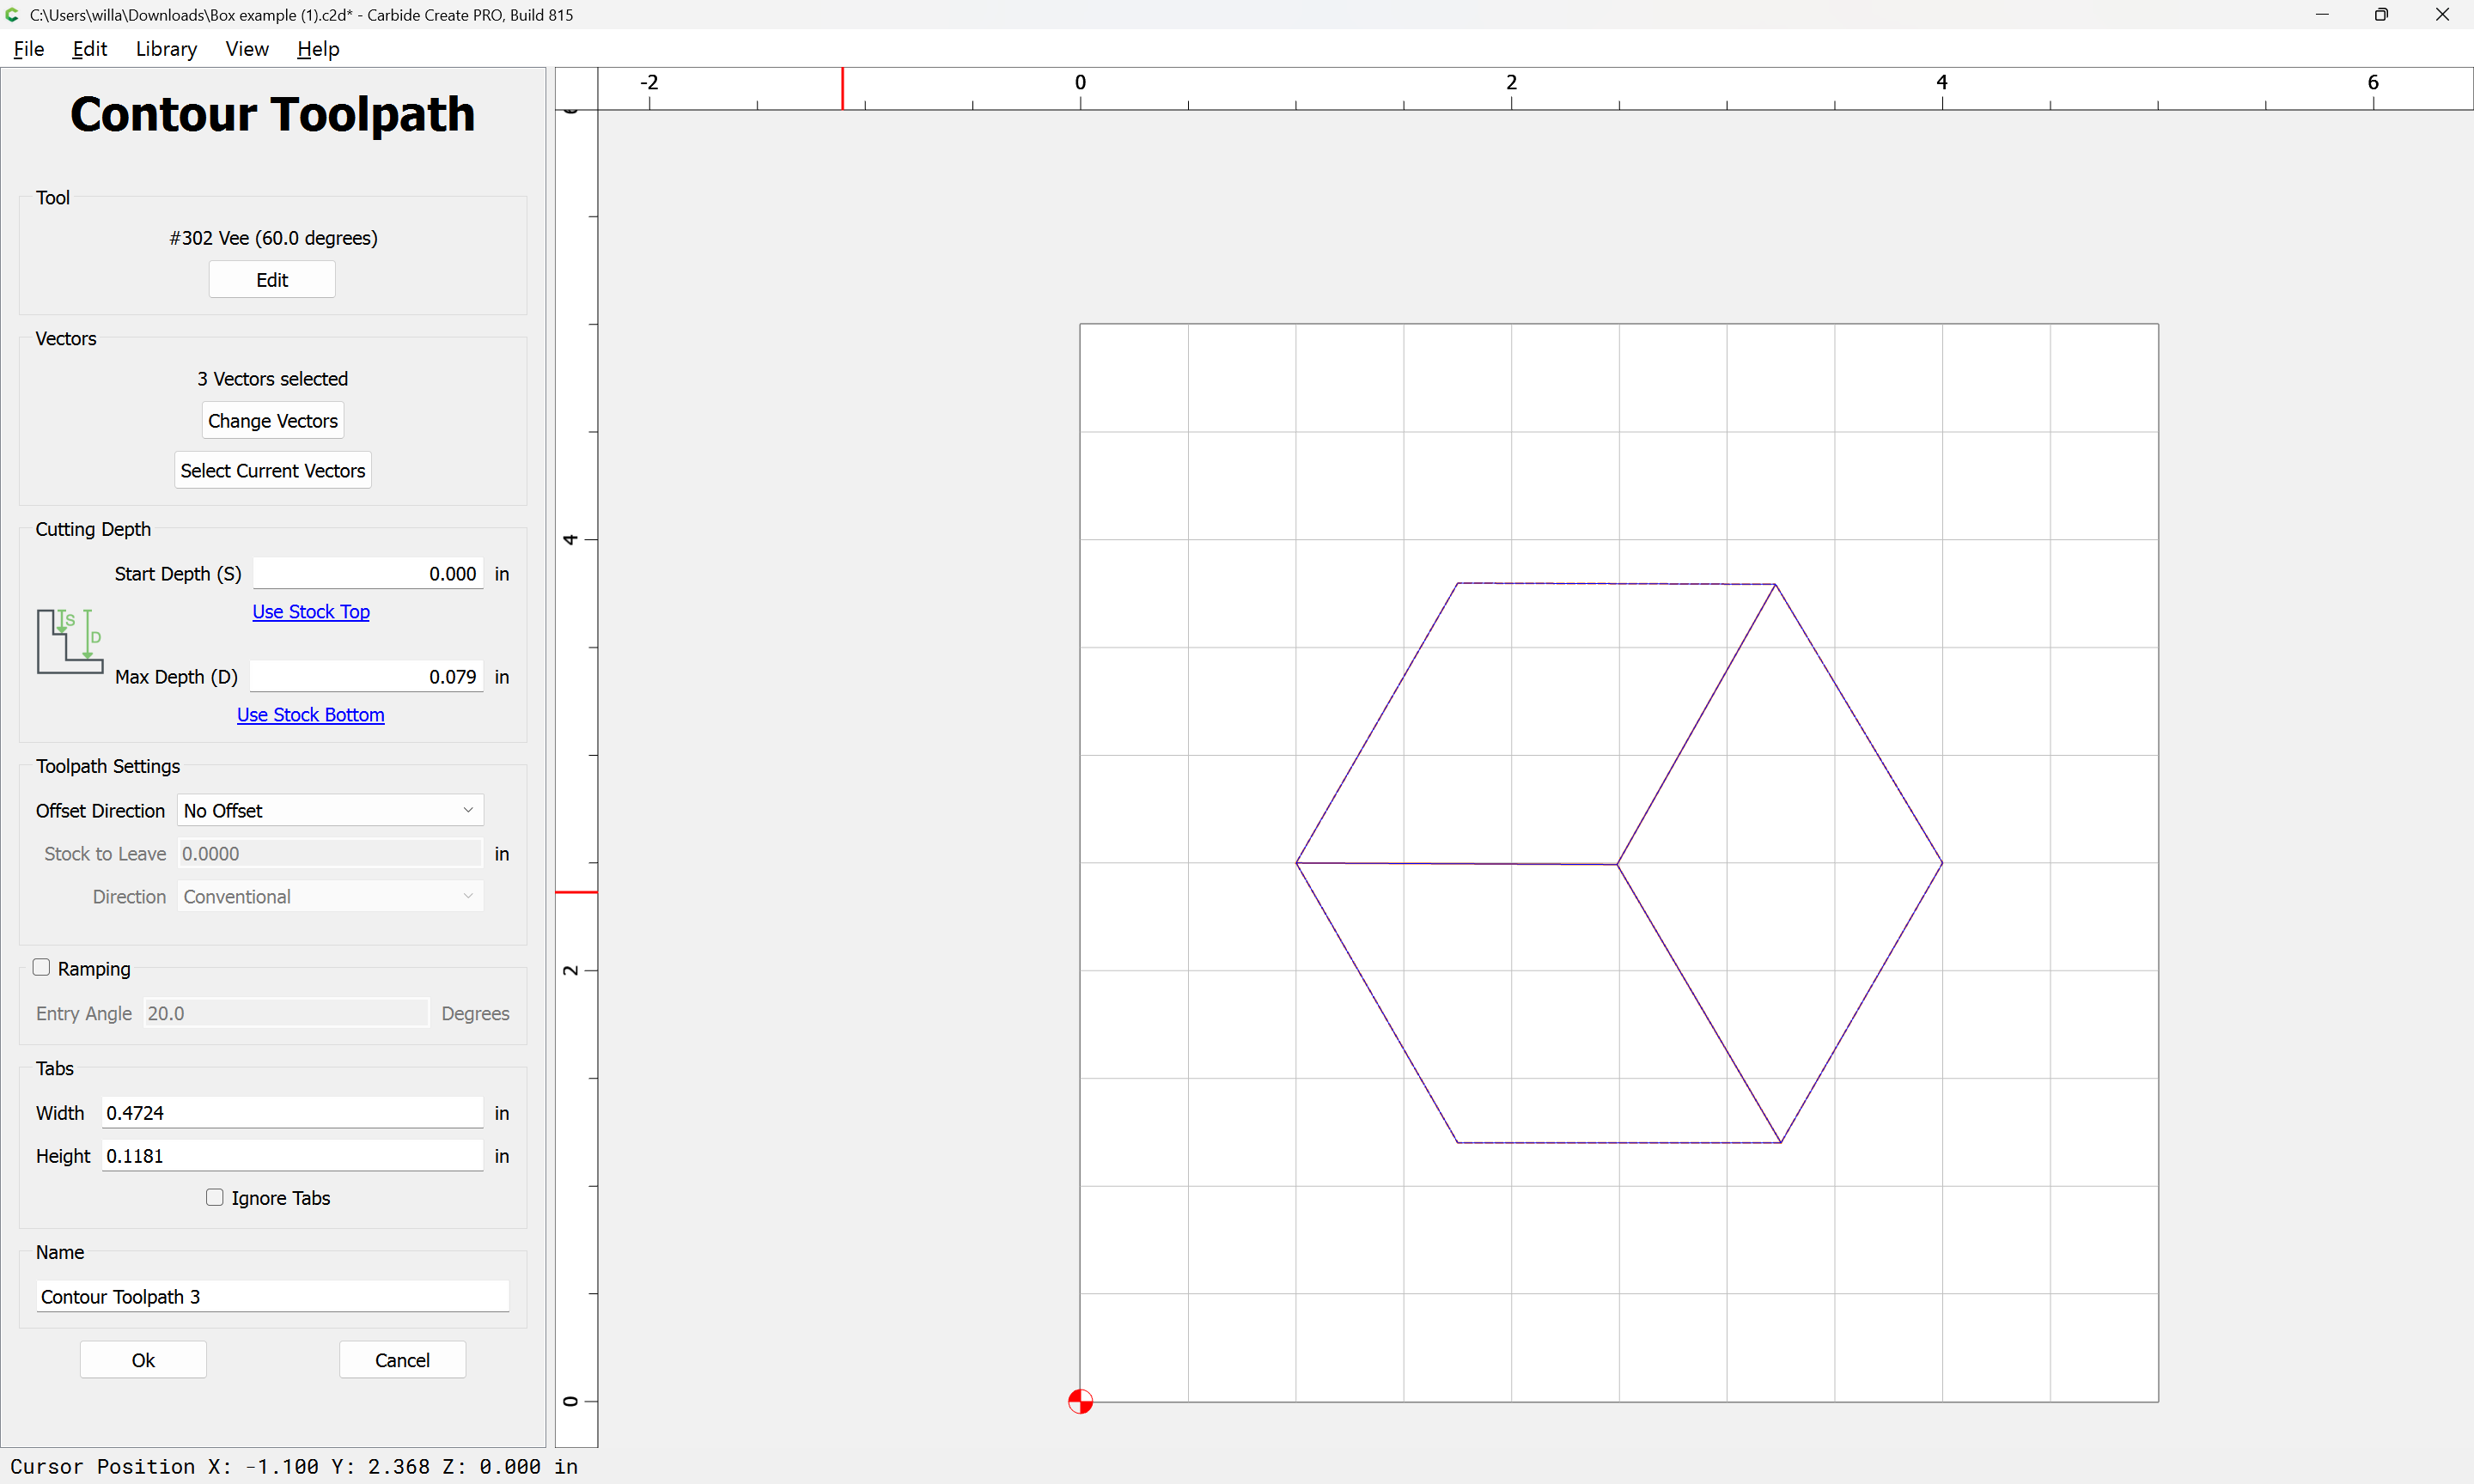Toggle the Ignore Tabs checkbox
The height and width of the screenshot is (1484, 2474).
[x=214, y=1197]
